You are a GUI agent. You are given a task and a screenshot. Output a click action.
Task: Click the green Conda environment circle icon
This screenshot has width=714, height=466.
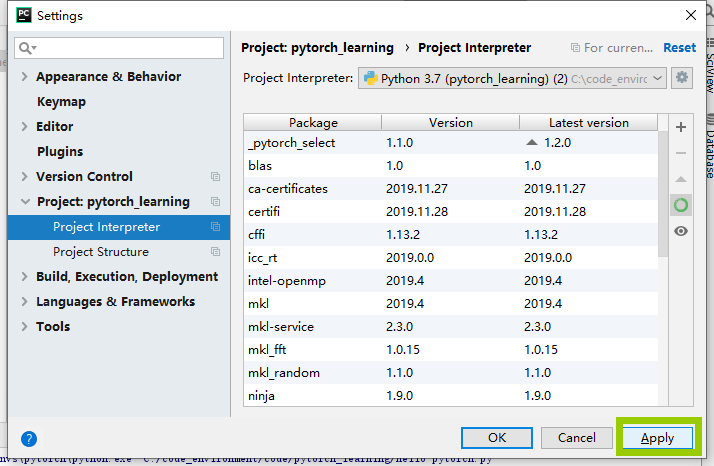(681, 205)
